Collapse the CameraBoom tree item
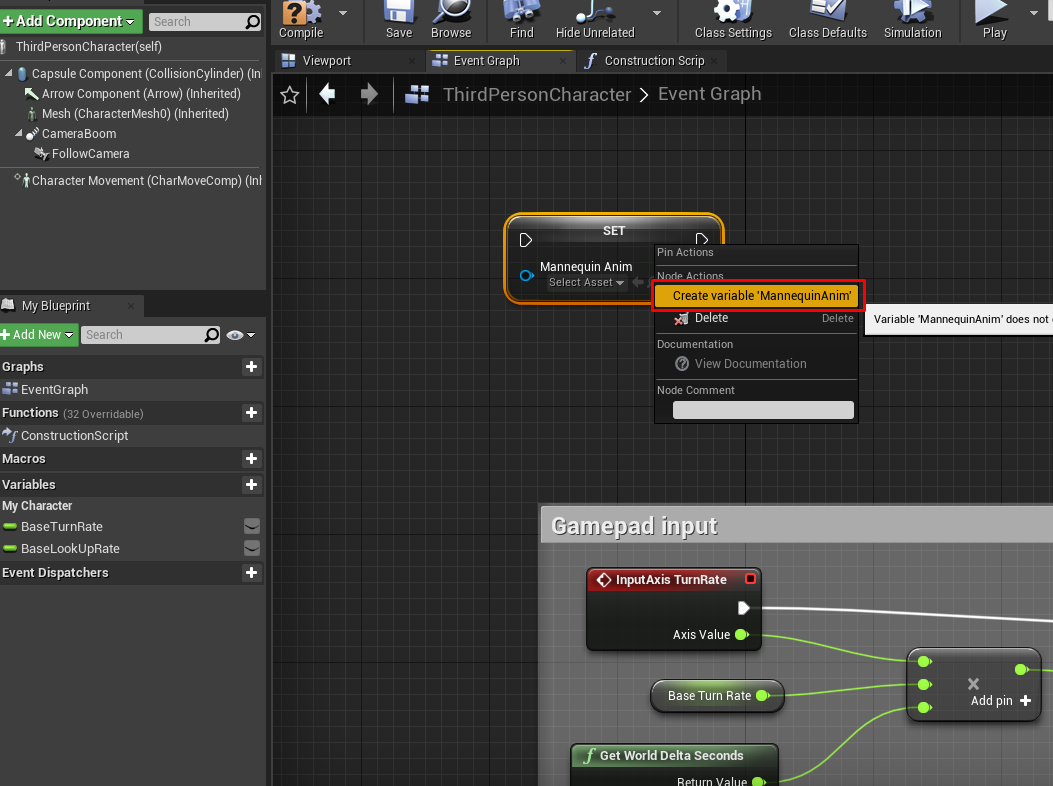The image size is (1053, 786). click(19, 134)
